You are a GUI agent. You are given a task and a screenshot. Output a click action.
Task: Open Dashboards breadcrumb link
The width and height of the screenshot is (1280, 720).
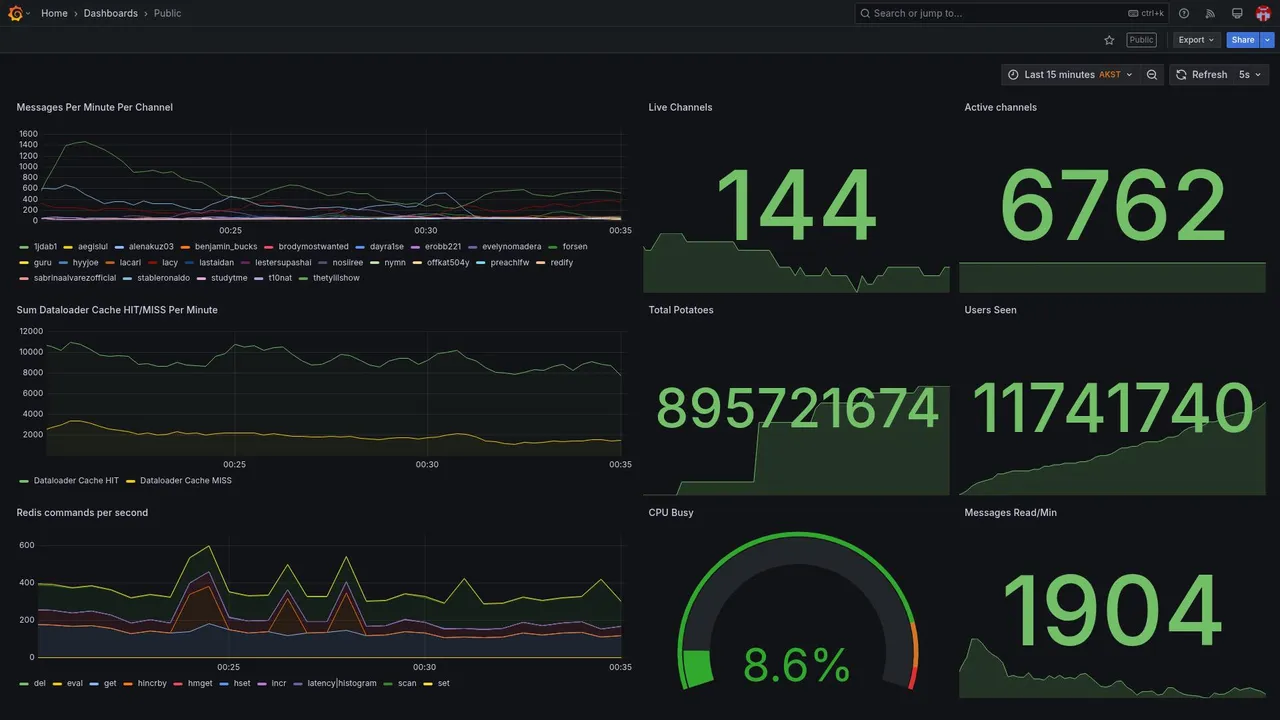tap(111, 13)
